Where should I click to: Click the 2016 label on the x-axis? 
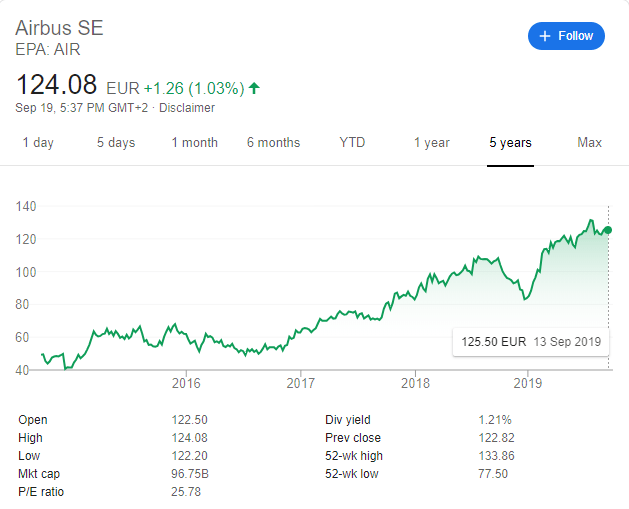(186, 382)
